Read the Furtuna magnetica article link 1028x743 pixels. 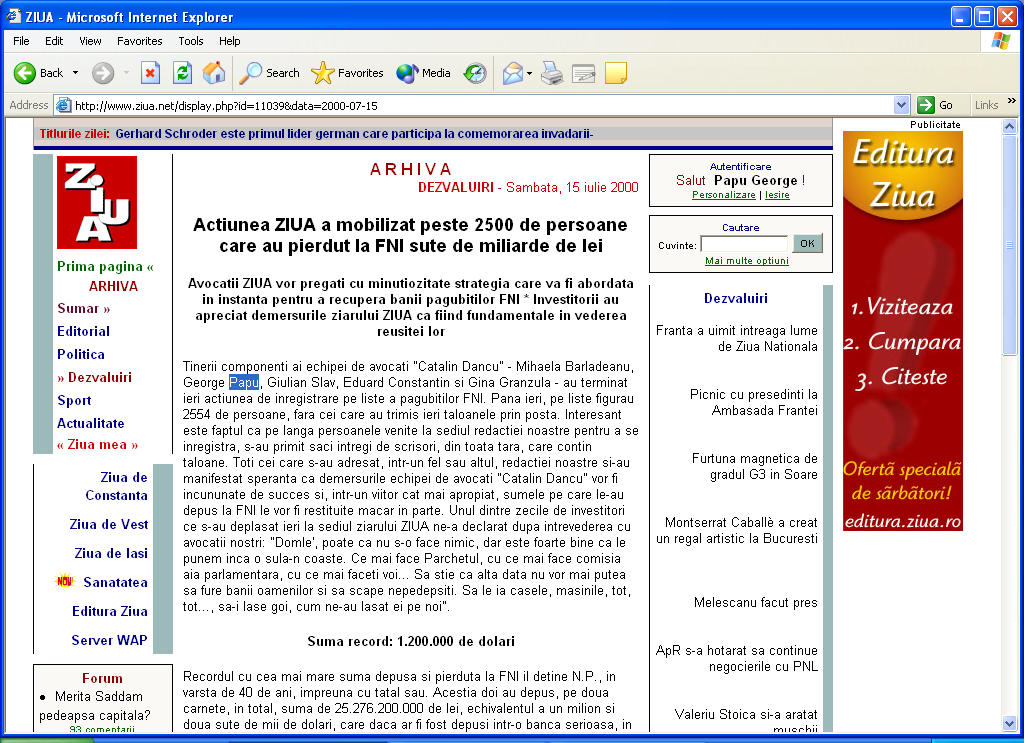point(755,466)
